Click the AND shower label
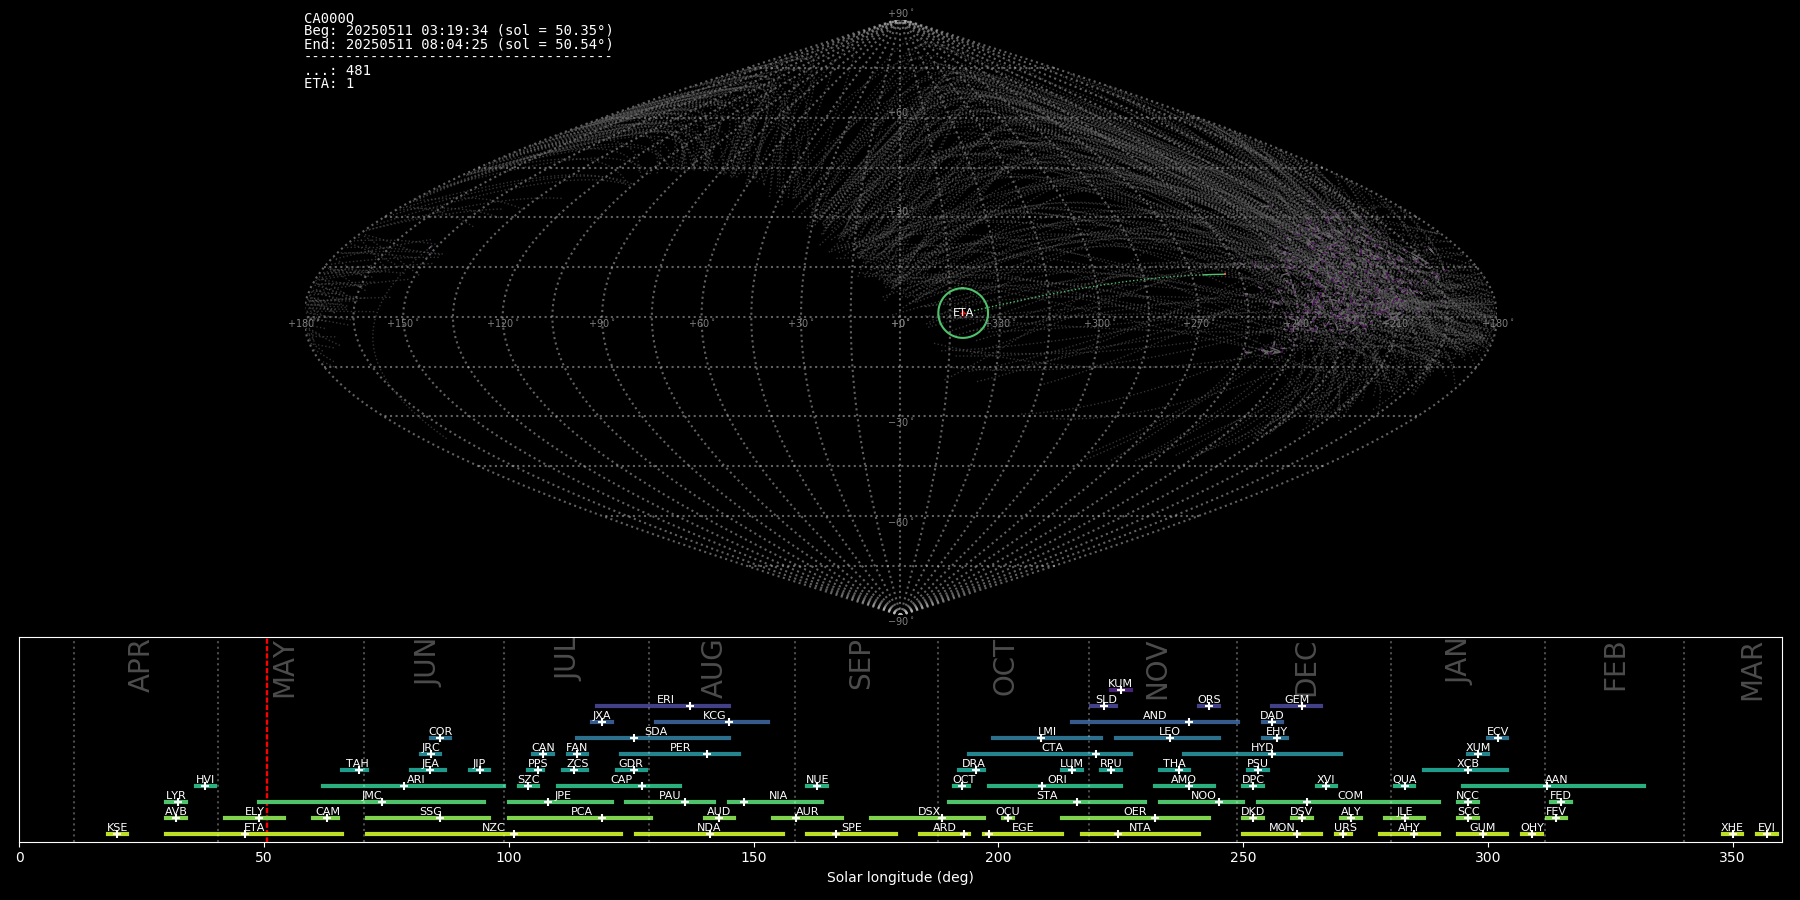Image resolution: width=1800 pixels, height=900 pixels. click(1154, 716)
